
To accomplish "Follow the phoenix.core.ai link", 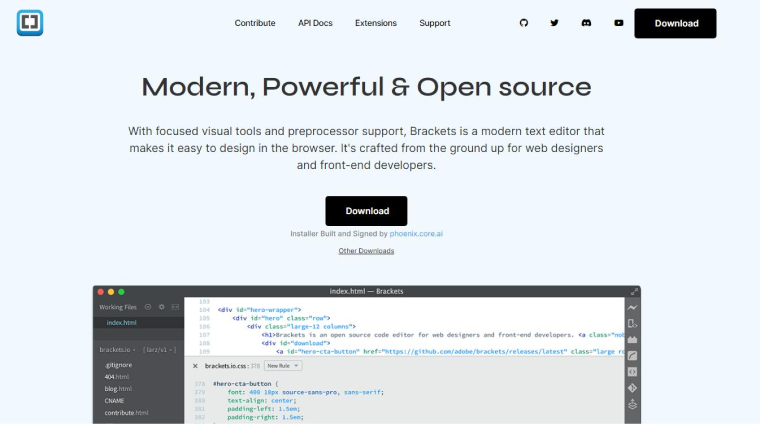I will [416, 234].
